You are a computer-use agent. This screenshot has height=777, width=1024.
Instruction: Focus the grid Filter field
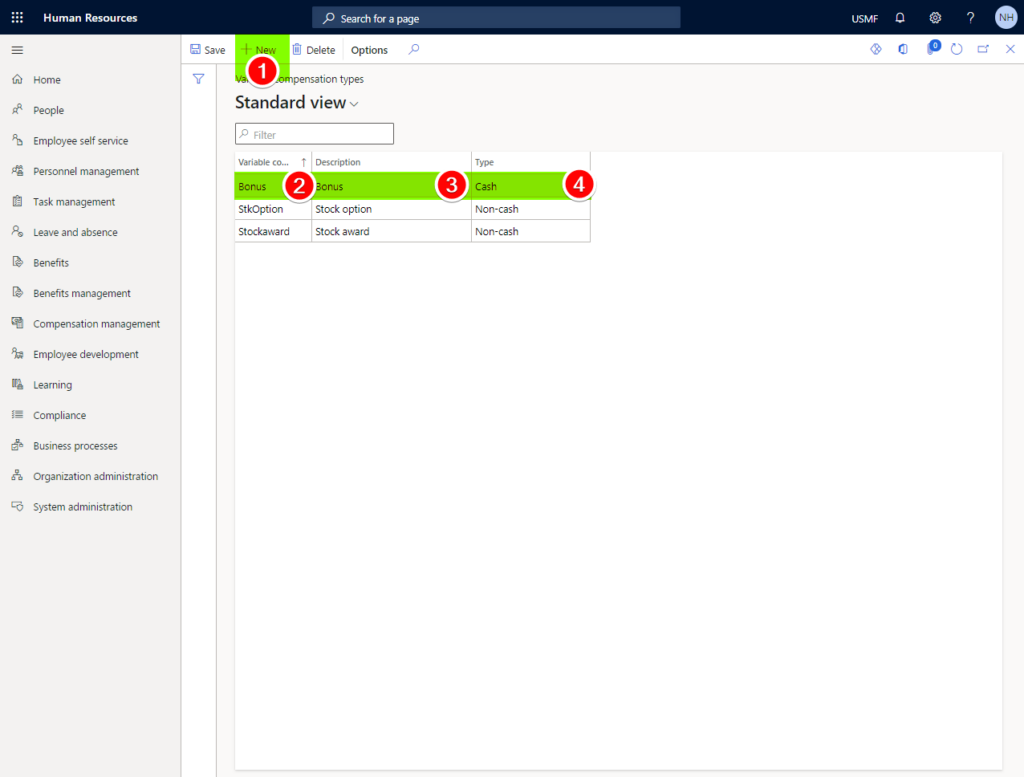314,134
